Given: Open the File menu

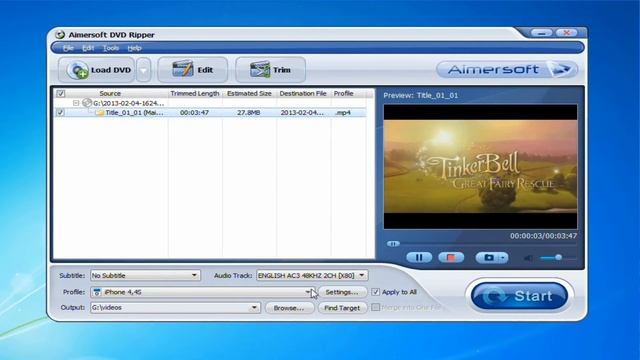Looking at the screenshot, I should [x=68, y=48].
